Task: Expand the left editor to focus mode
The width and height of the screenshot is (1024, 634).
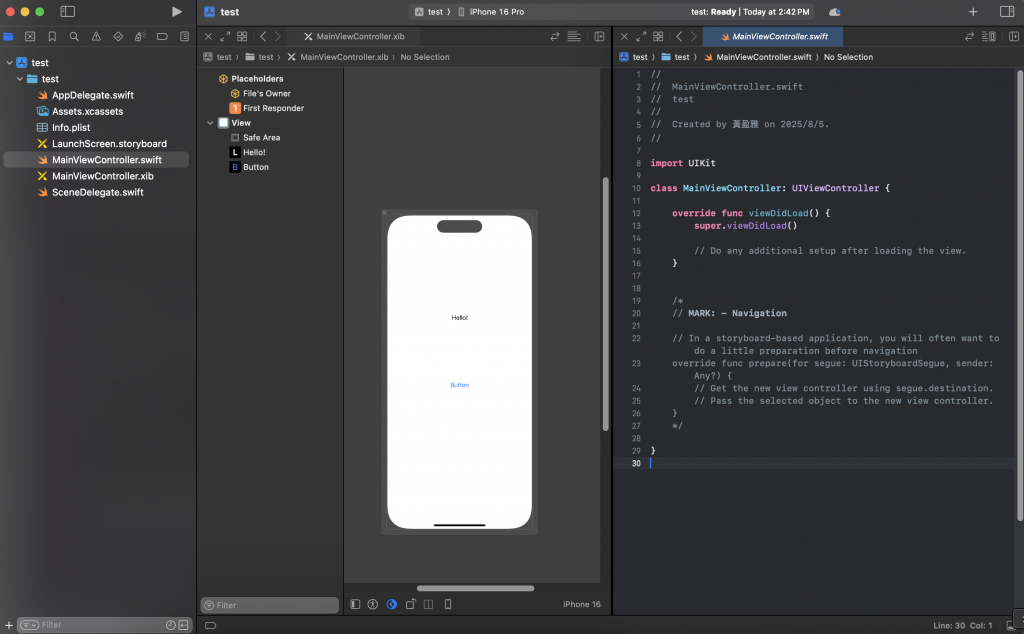Action: click(x=225, y=37)
